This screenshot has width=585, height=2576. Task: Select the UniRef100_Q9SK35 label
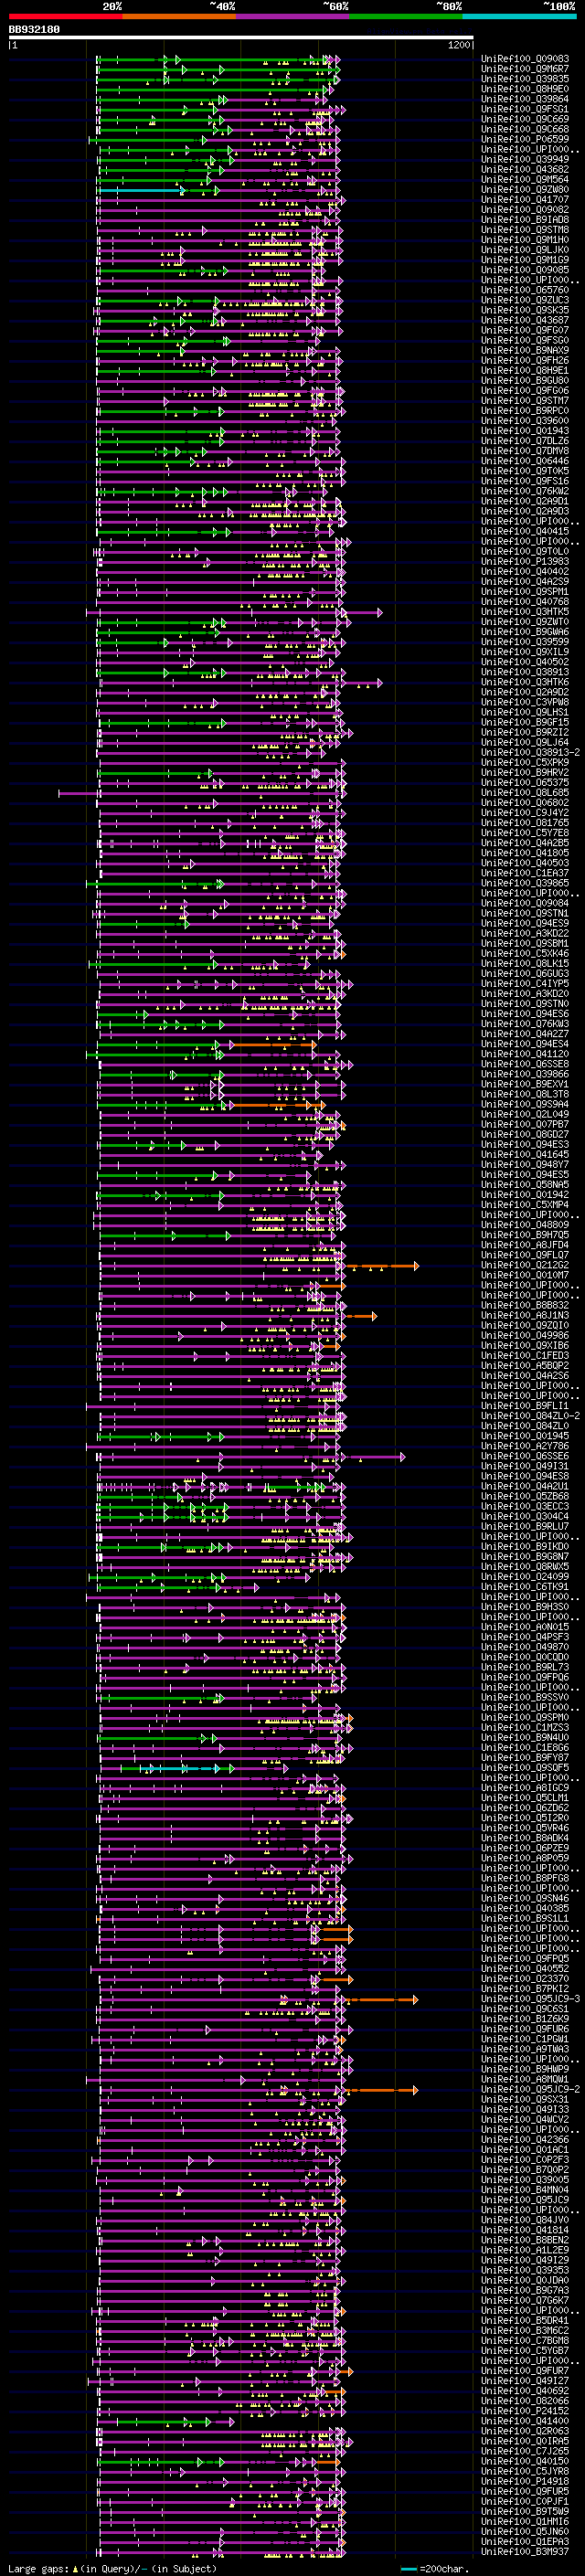[525, 310]
